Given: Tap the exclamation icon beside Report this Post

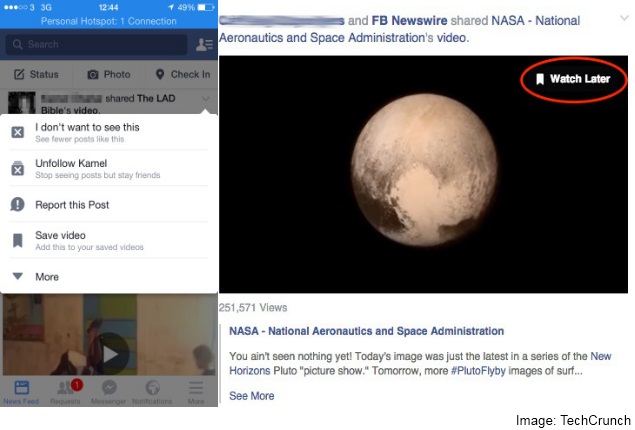Looking at the screenshot, I should click(17, 204).
